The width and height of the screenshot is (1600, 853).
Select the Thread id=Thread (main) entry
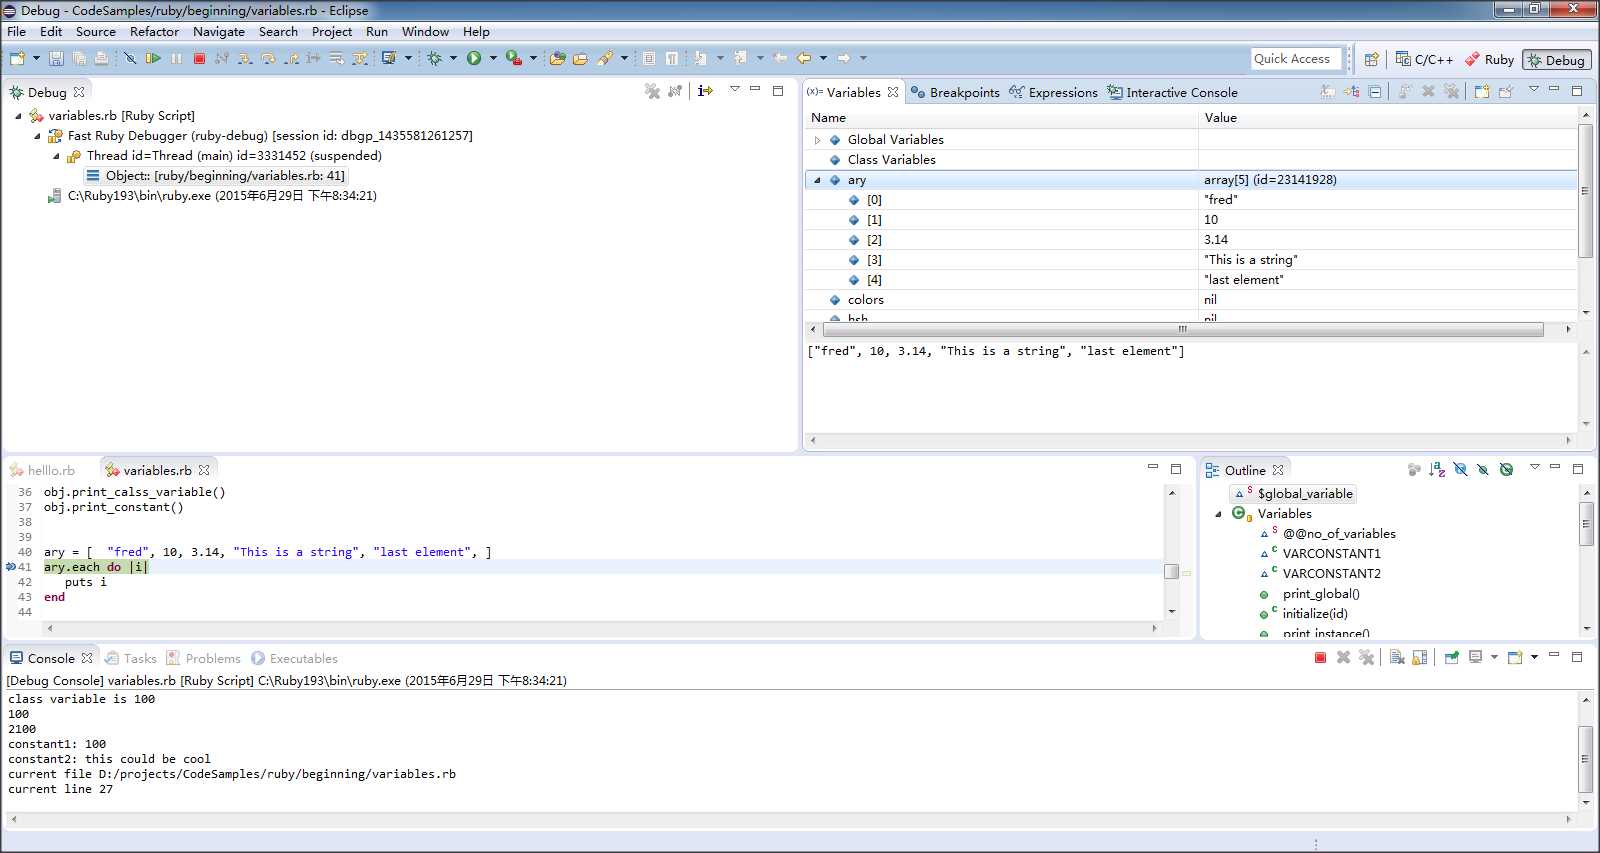click(x=224, y=156)
